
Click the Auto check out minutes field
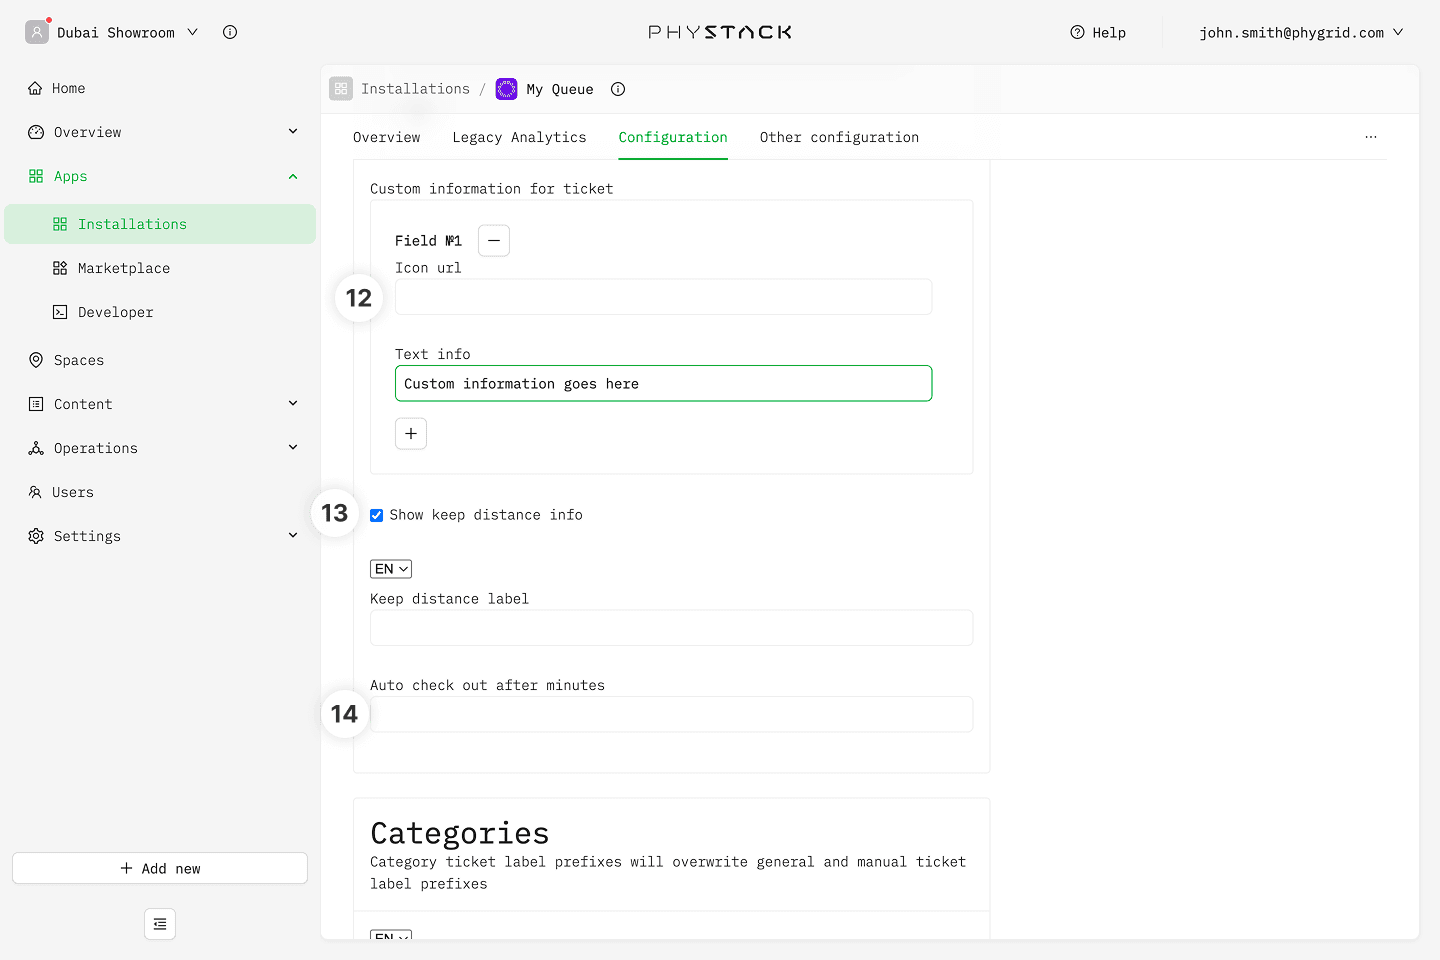click(671, 715)
